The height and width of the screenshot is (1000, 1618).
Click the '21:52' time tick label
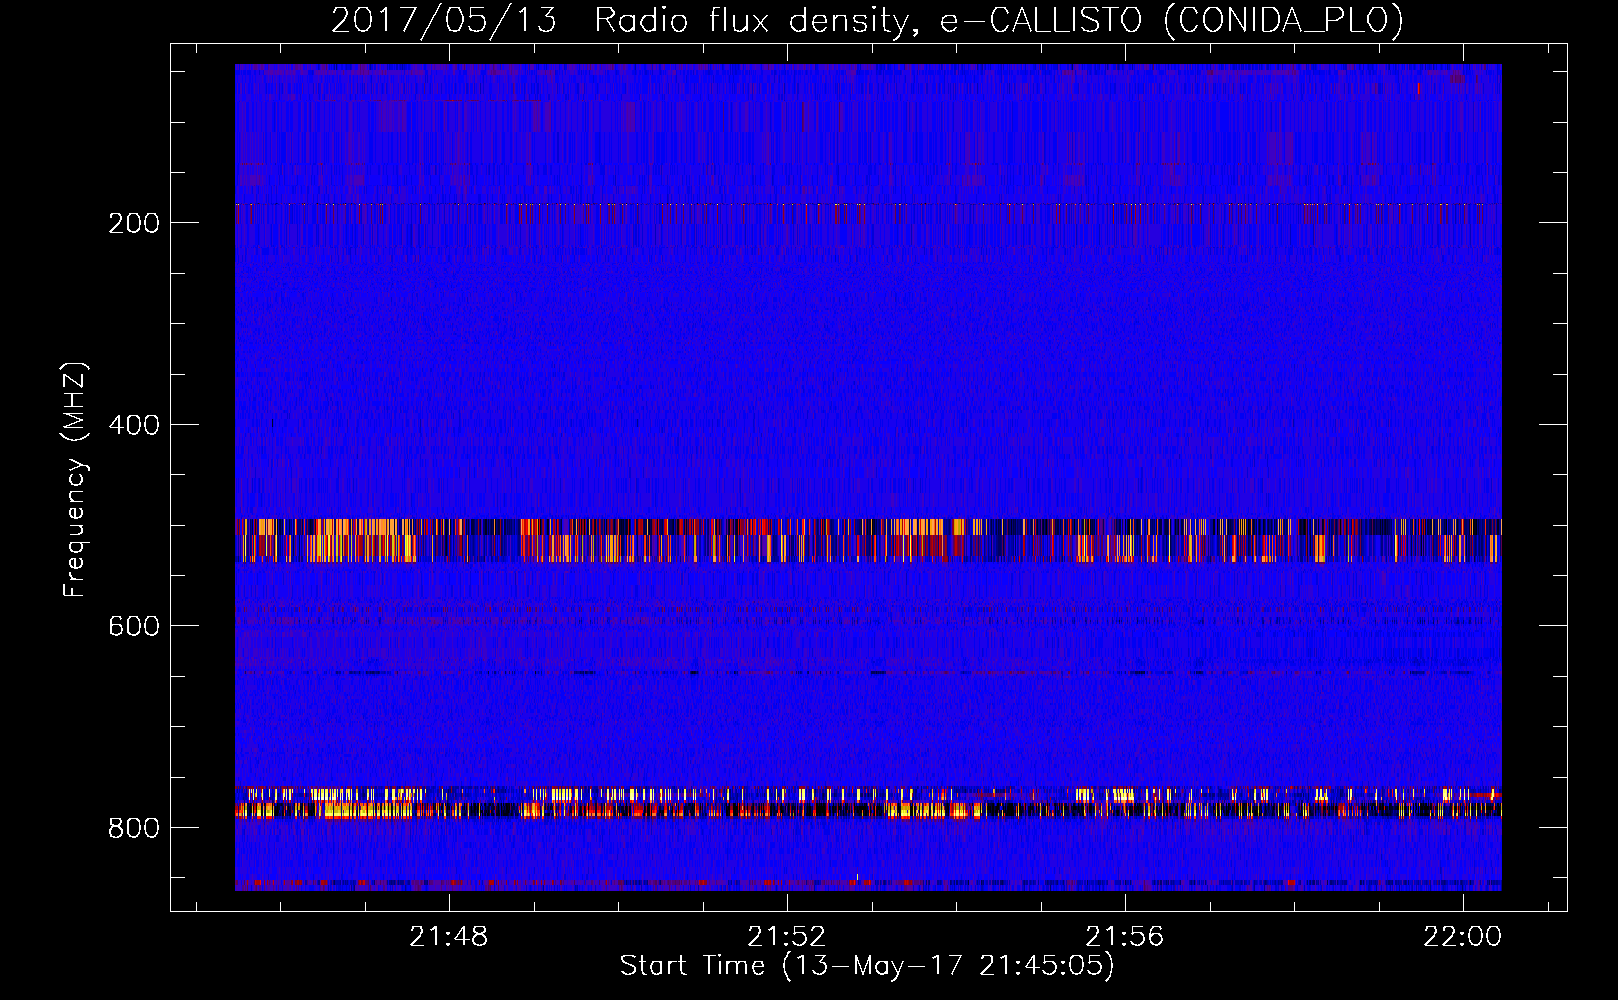787,936
